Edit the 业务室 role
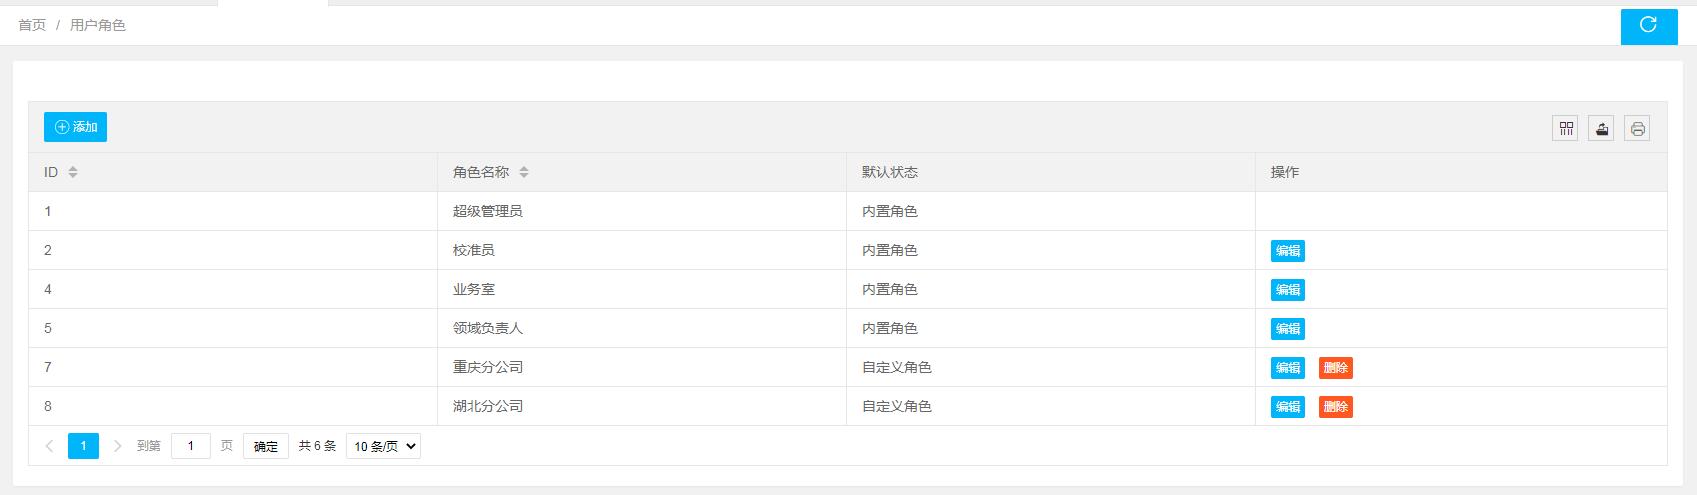 (x=1287, y=290)
